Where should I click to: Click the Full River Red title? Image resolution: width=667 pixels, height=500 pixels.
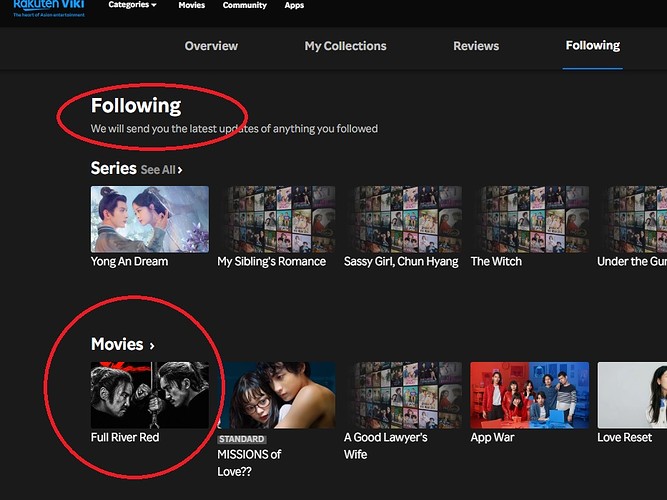coord(125,437)
